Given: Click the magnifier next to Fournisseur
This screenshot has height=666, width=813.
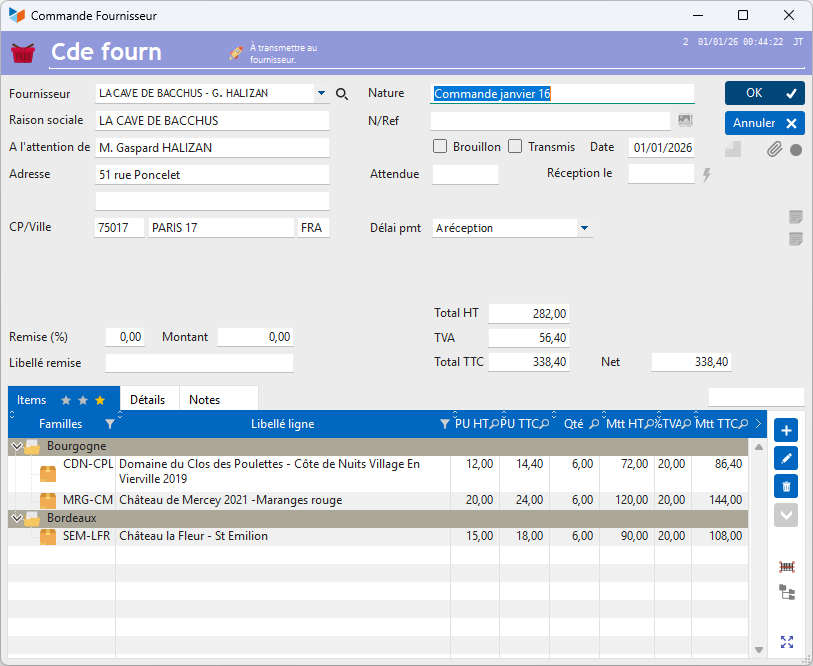Looking at the screenshot, I should (x=342, y=94).
